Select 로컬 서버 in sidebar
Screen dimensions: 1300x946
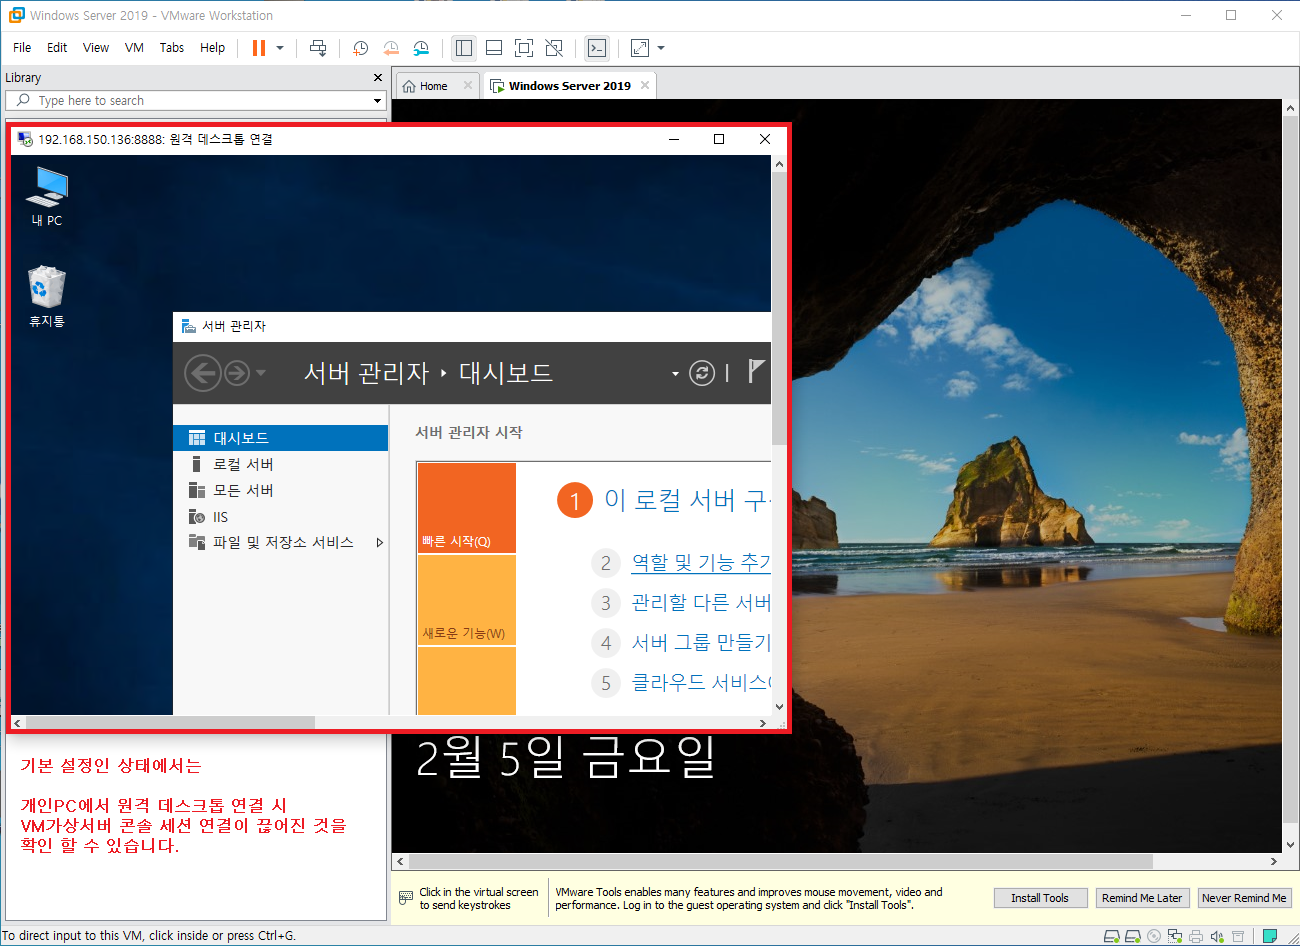280,464
